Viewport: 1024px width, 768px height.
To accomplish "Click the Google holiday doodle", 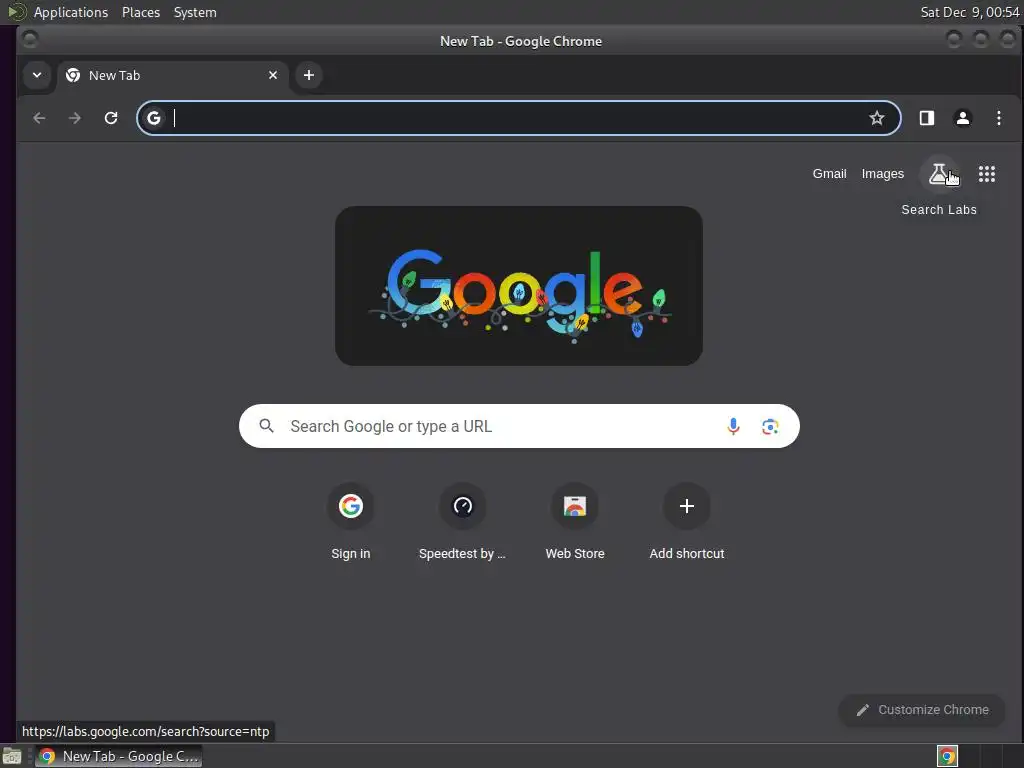I will click(x=519, y=286).
